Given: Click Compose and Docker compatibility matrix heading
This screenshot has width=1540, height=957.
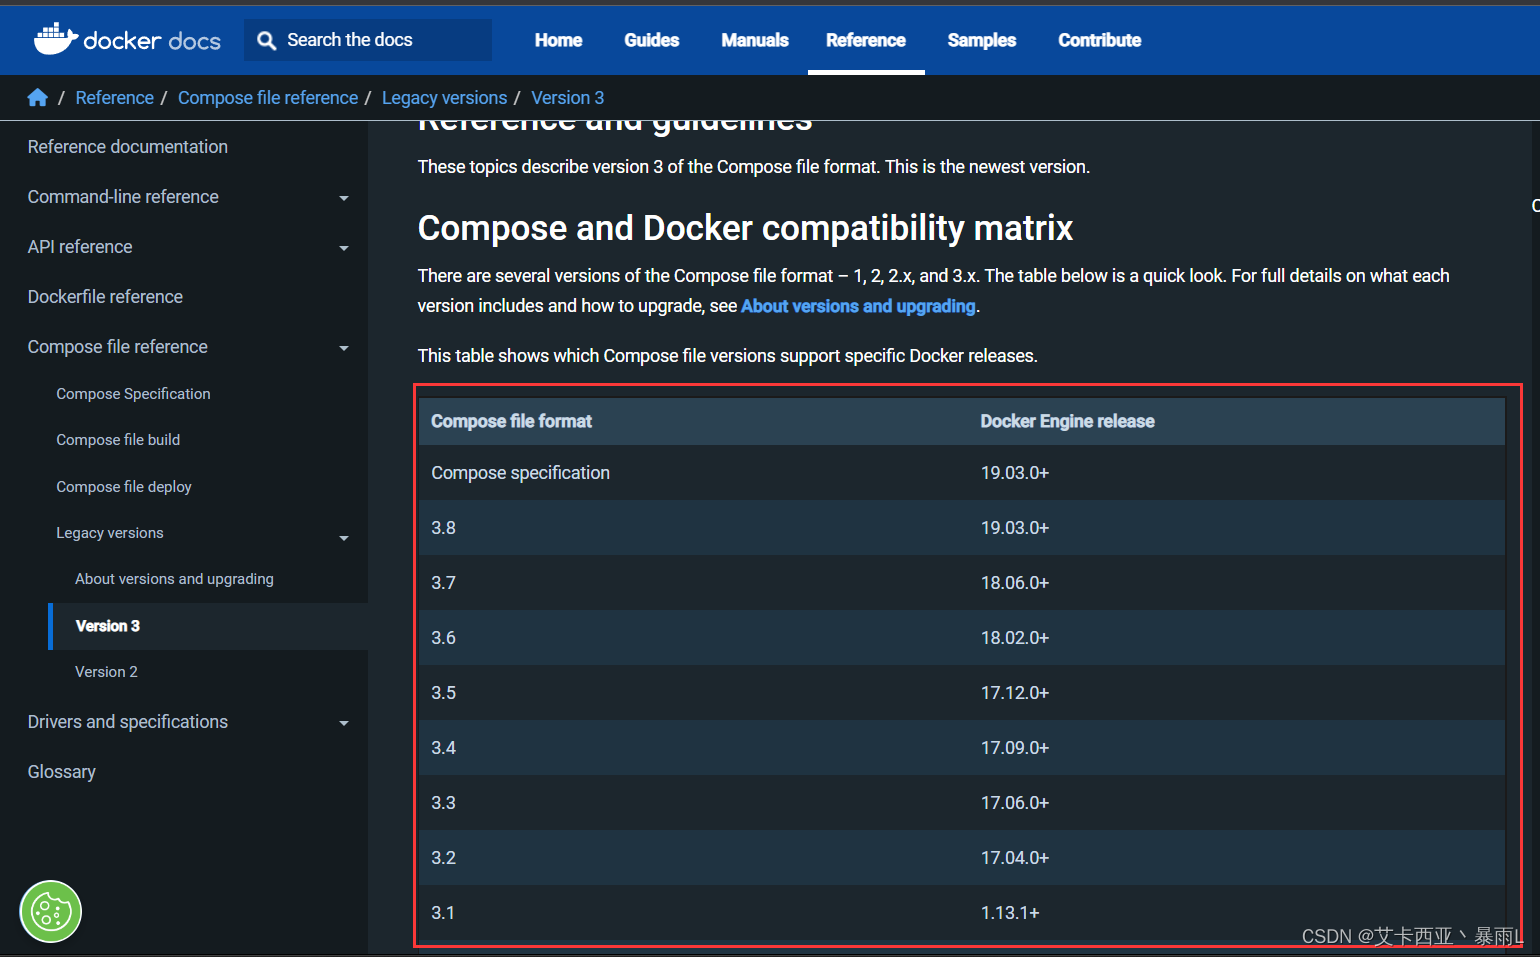Looking at the screenshot, I should click(x=745, y=228).
